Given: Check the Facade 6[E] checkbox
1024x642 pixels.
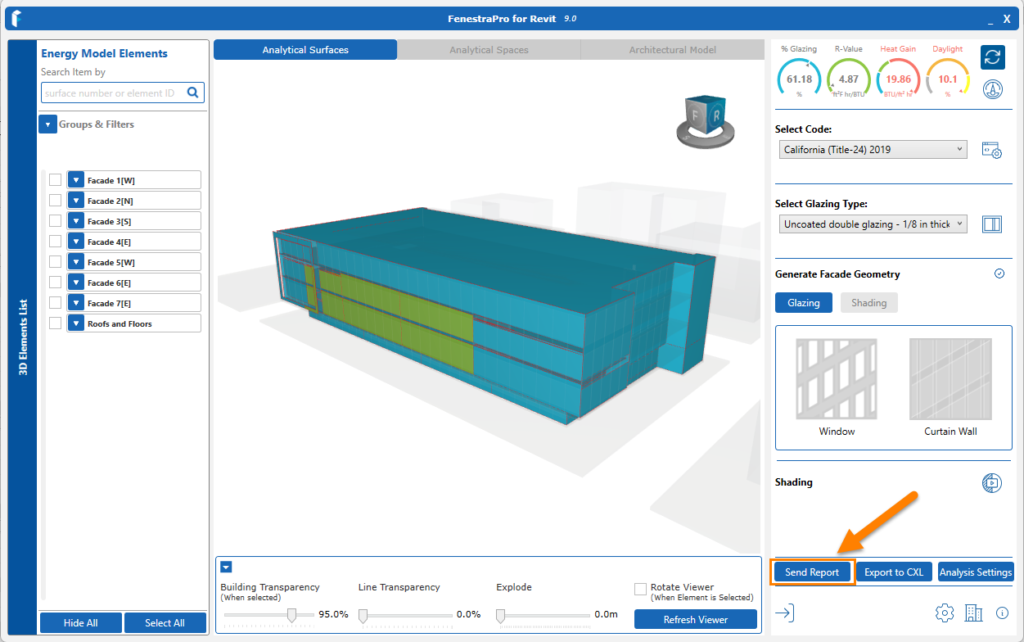Looking at the screenshot, I should point(56,282).
